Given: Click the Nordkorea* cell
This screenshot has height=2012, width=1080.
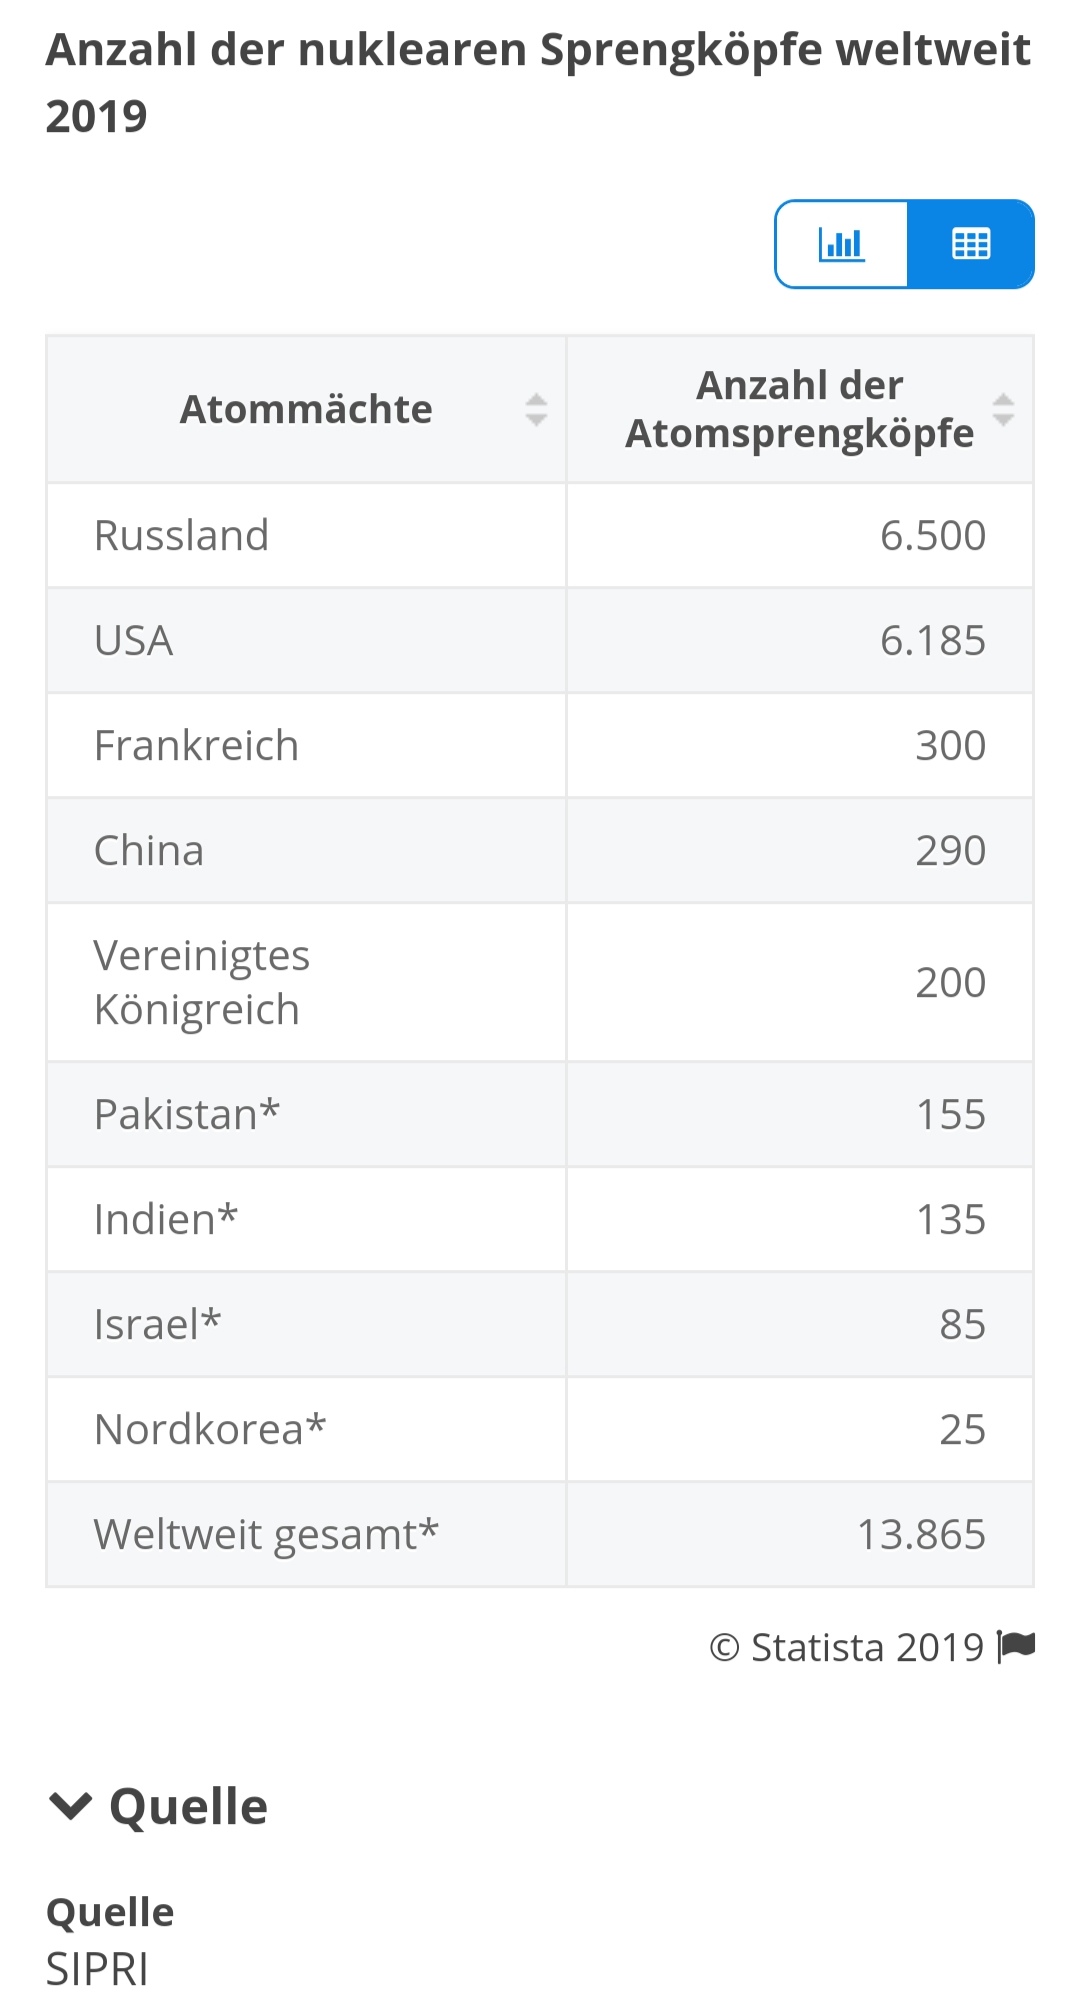Looking at the screenshot, I should coord(210,1429).
